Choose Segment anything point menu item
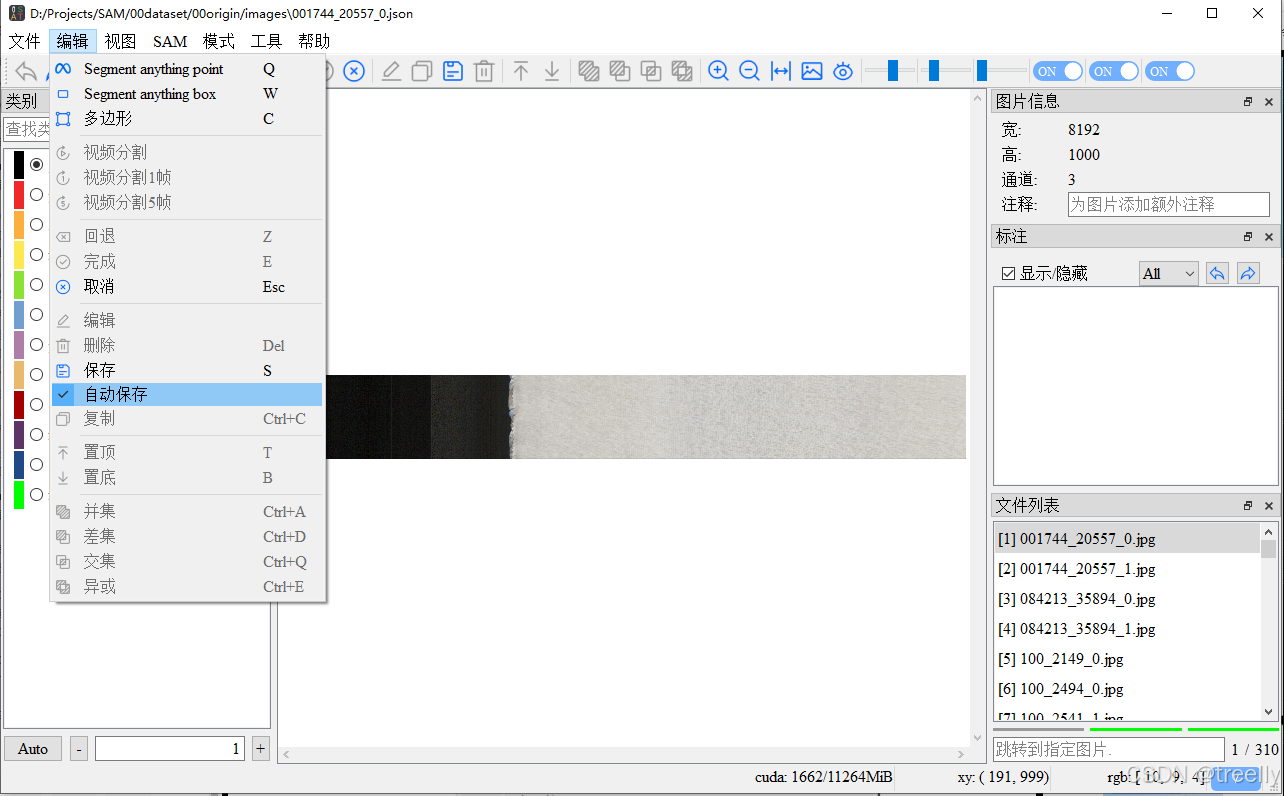Image resolution: width=1284 pixels, height=796 pixels. click(x=187, y=69)
